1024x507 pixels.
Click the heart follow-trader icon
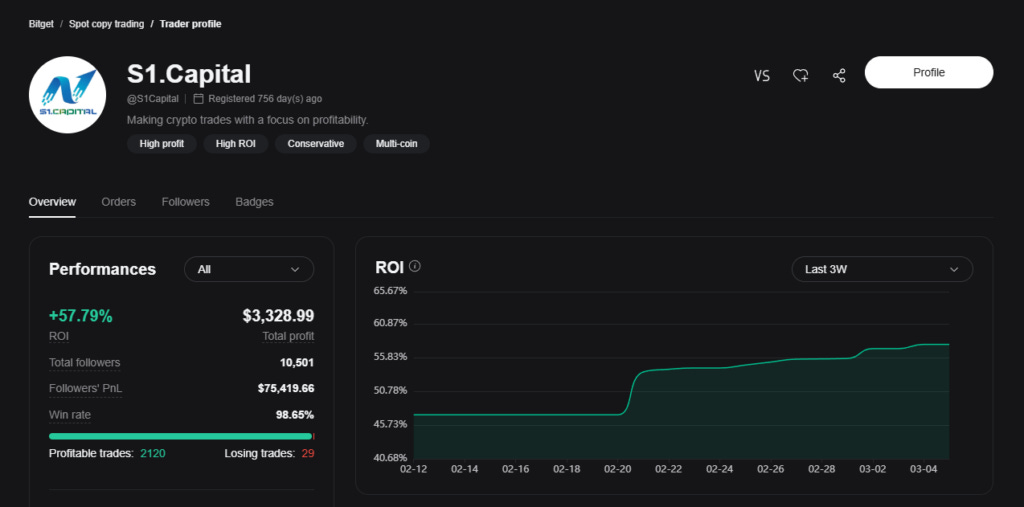(801, 76)
